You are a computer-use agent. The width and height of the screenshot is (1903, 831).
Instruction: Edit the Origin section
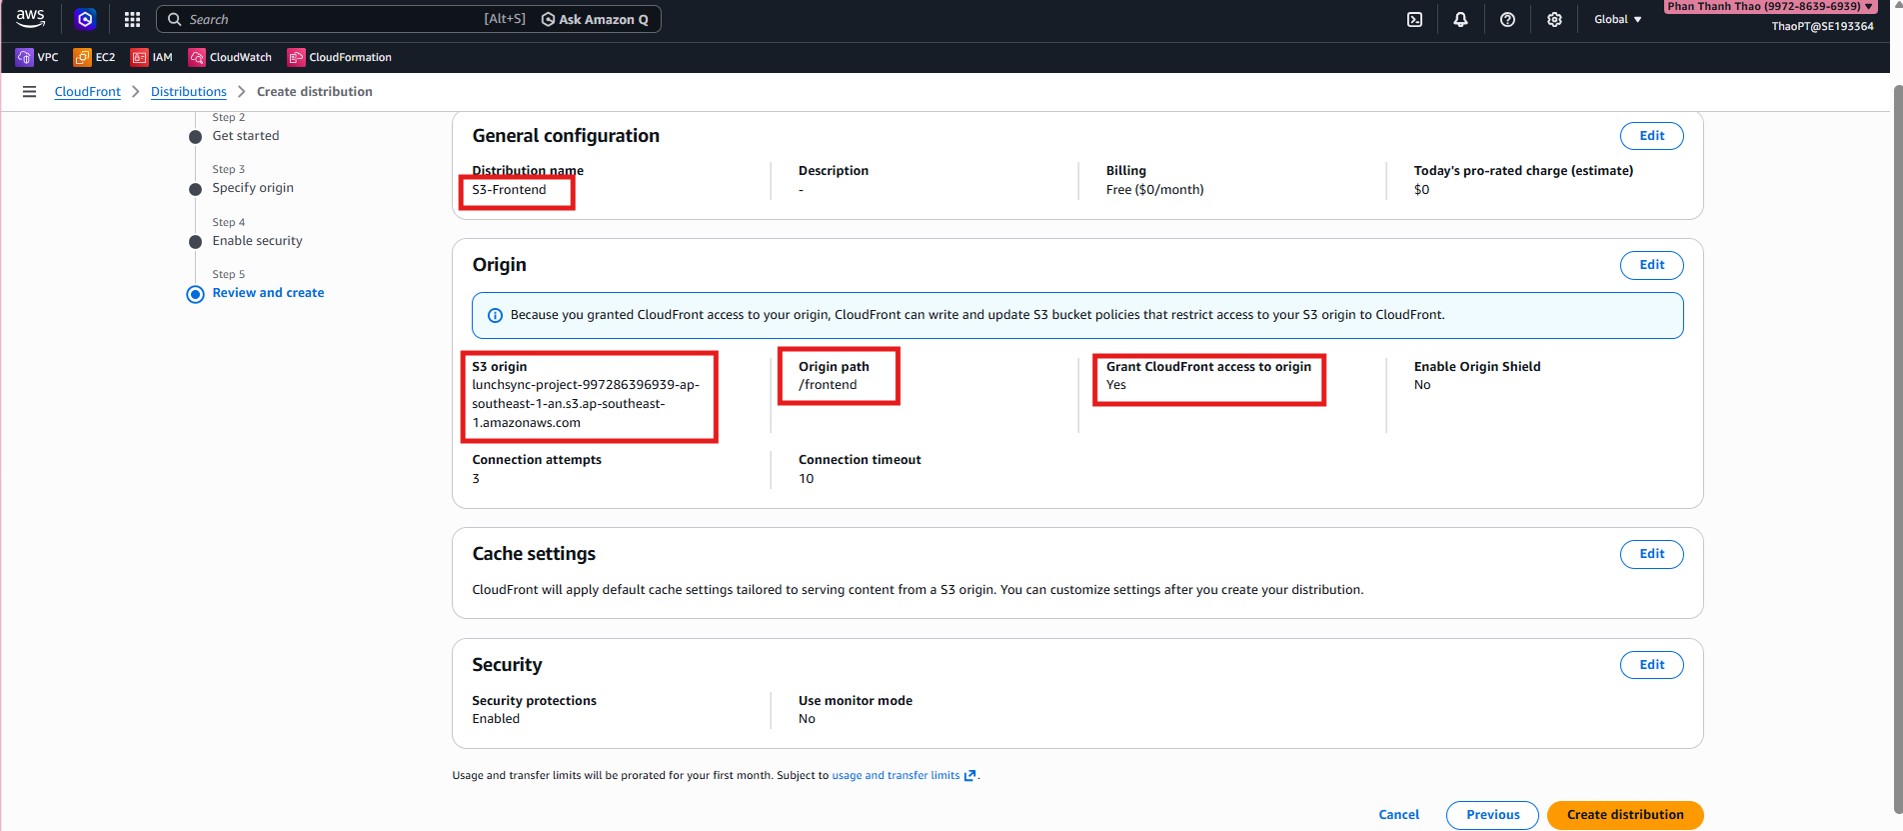(x=1651, y=265)
